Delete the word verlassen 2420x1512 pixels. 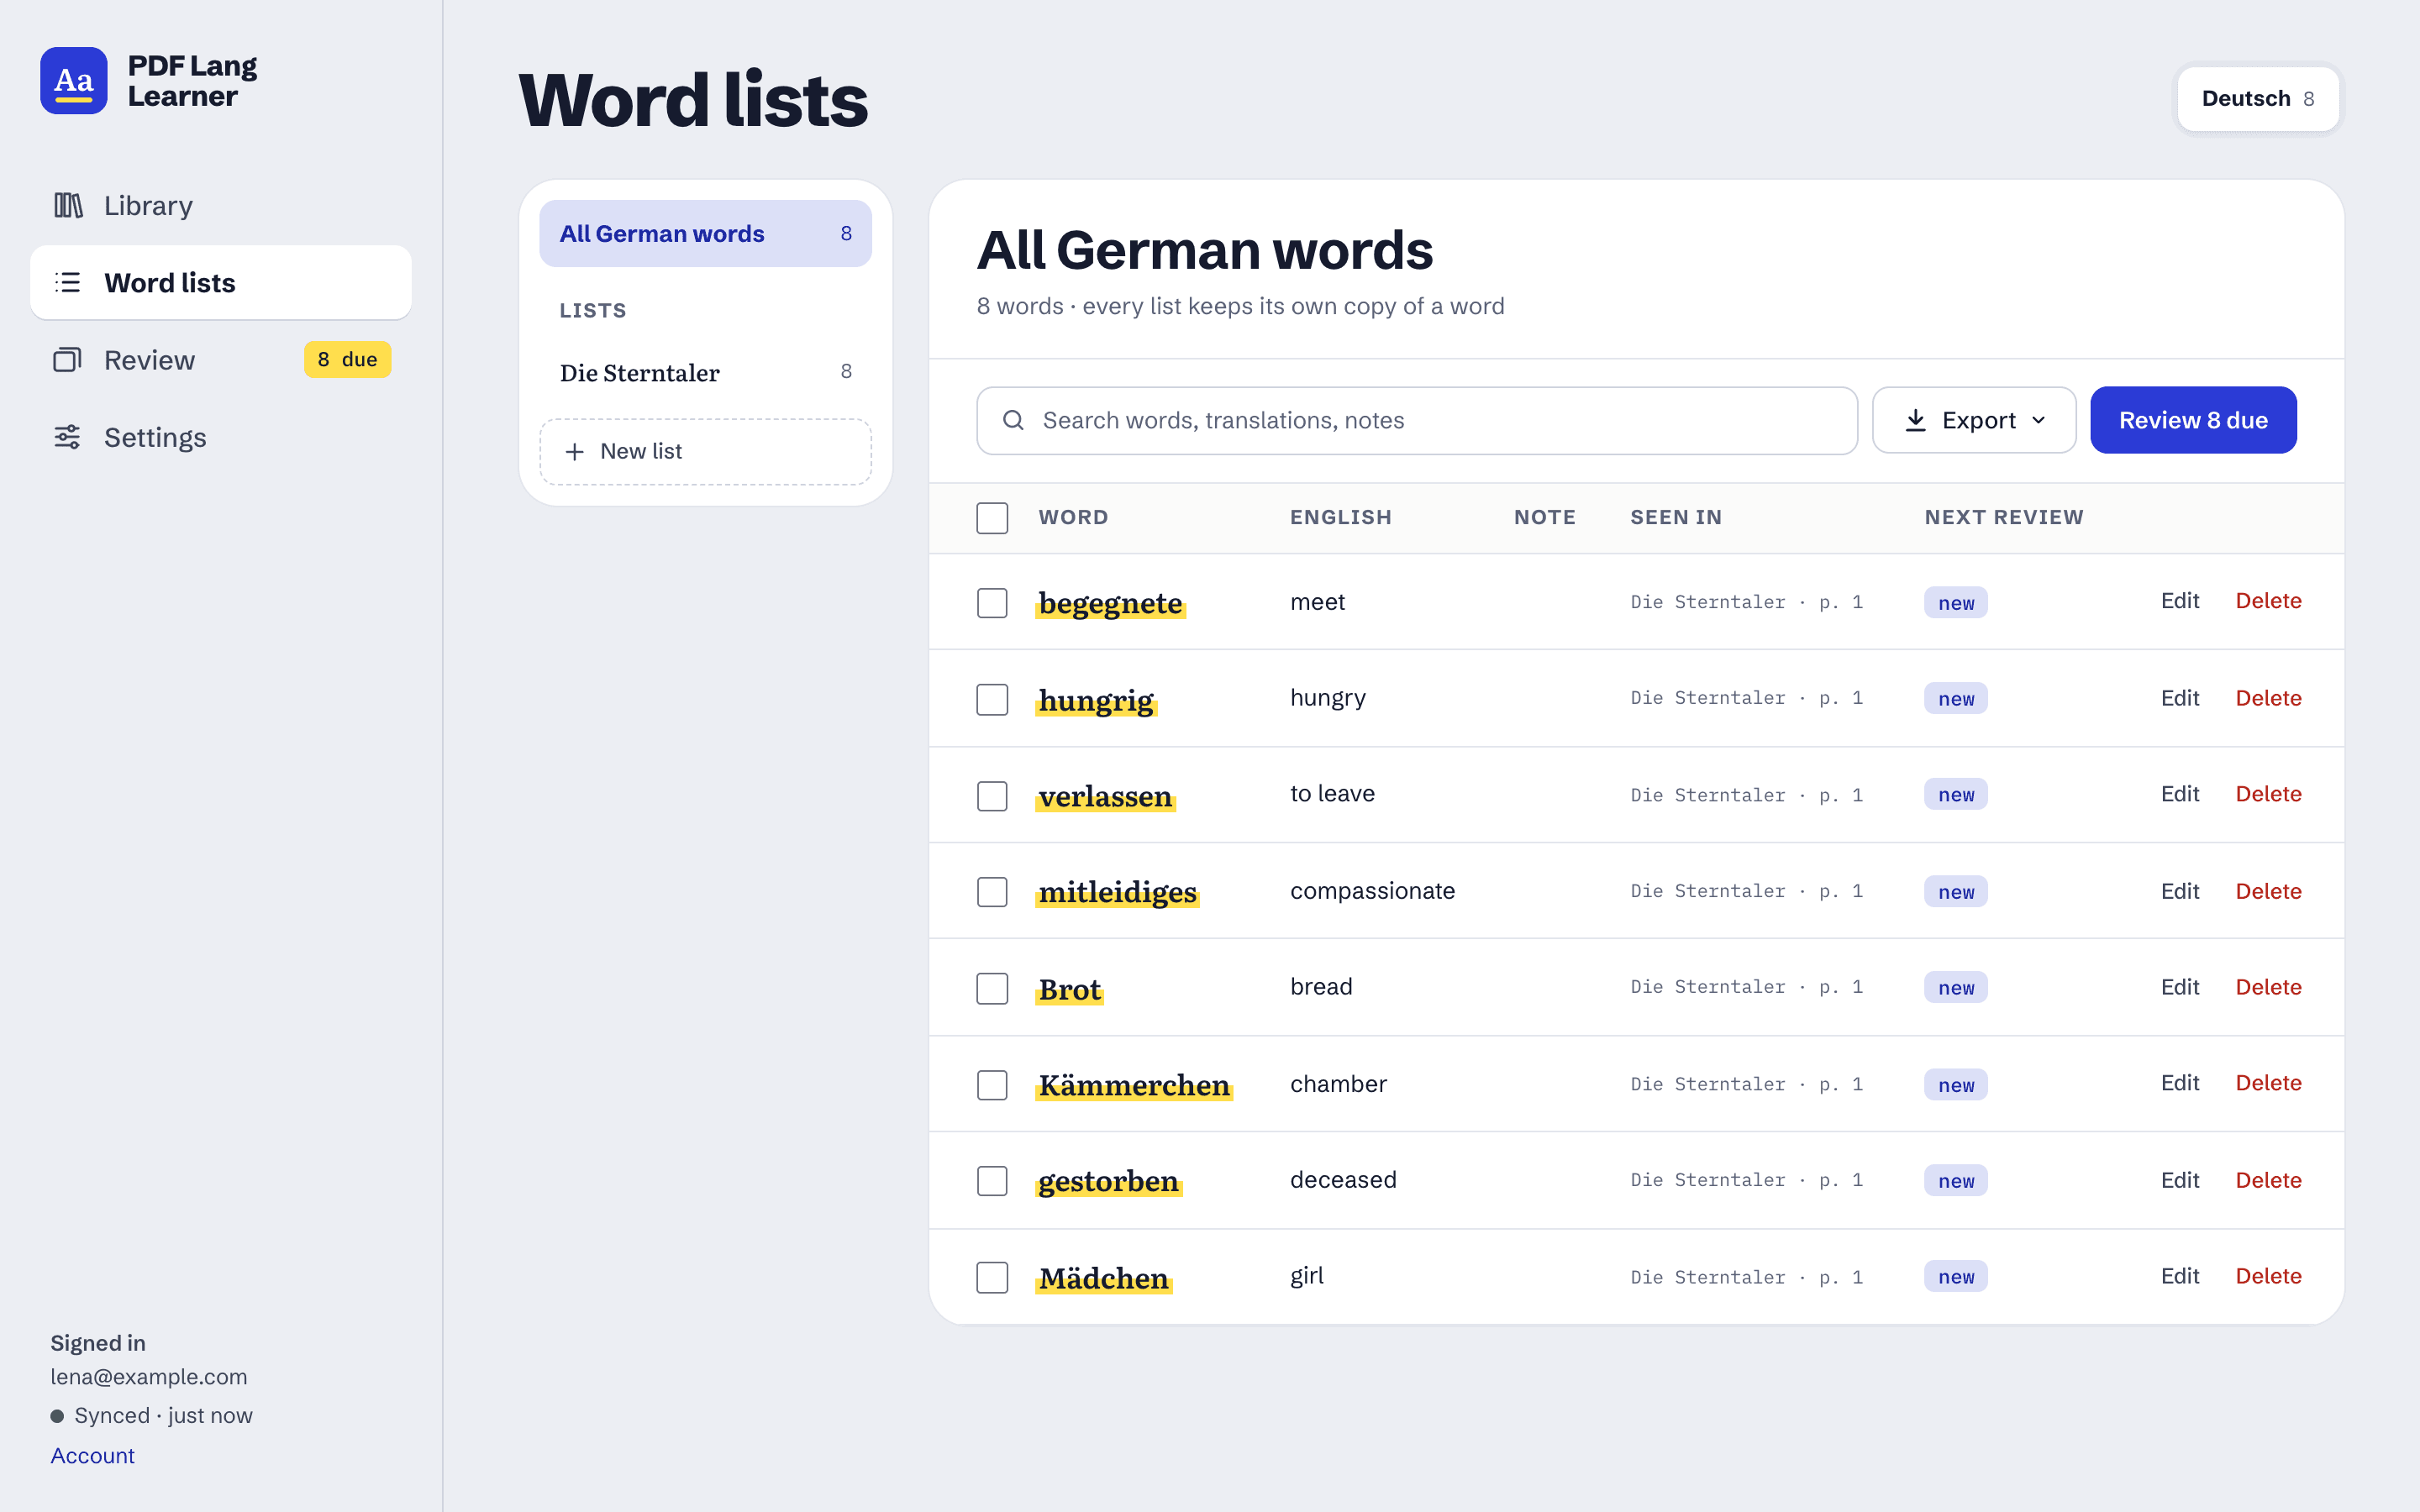2268,794
